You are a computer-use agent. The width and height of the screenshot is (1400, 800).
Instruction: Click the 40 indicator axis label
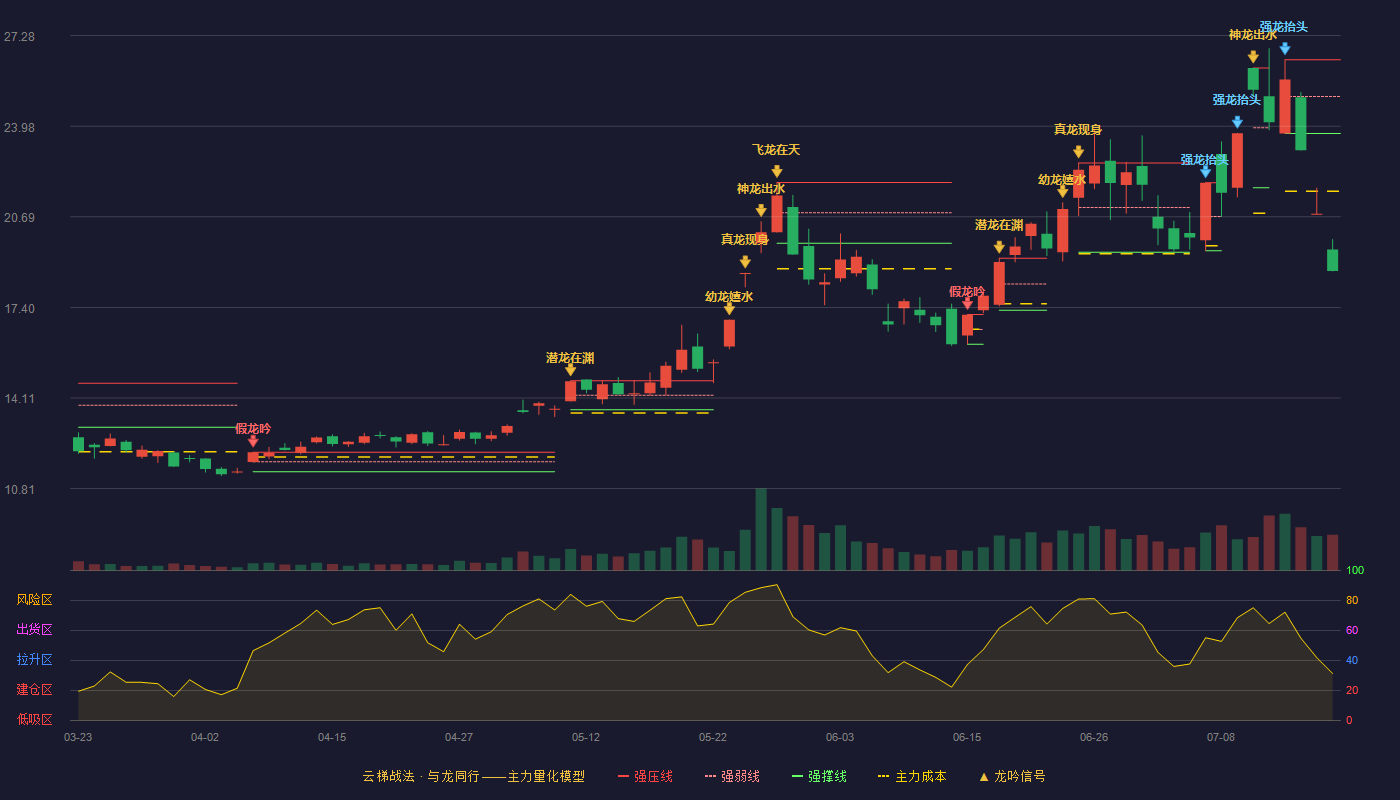click(x=1352, y=660)
